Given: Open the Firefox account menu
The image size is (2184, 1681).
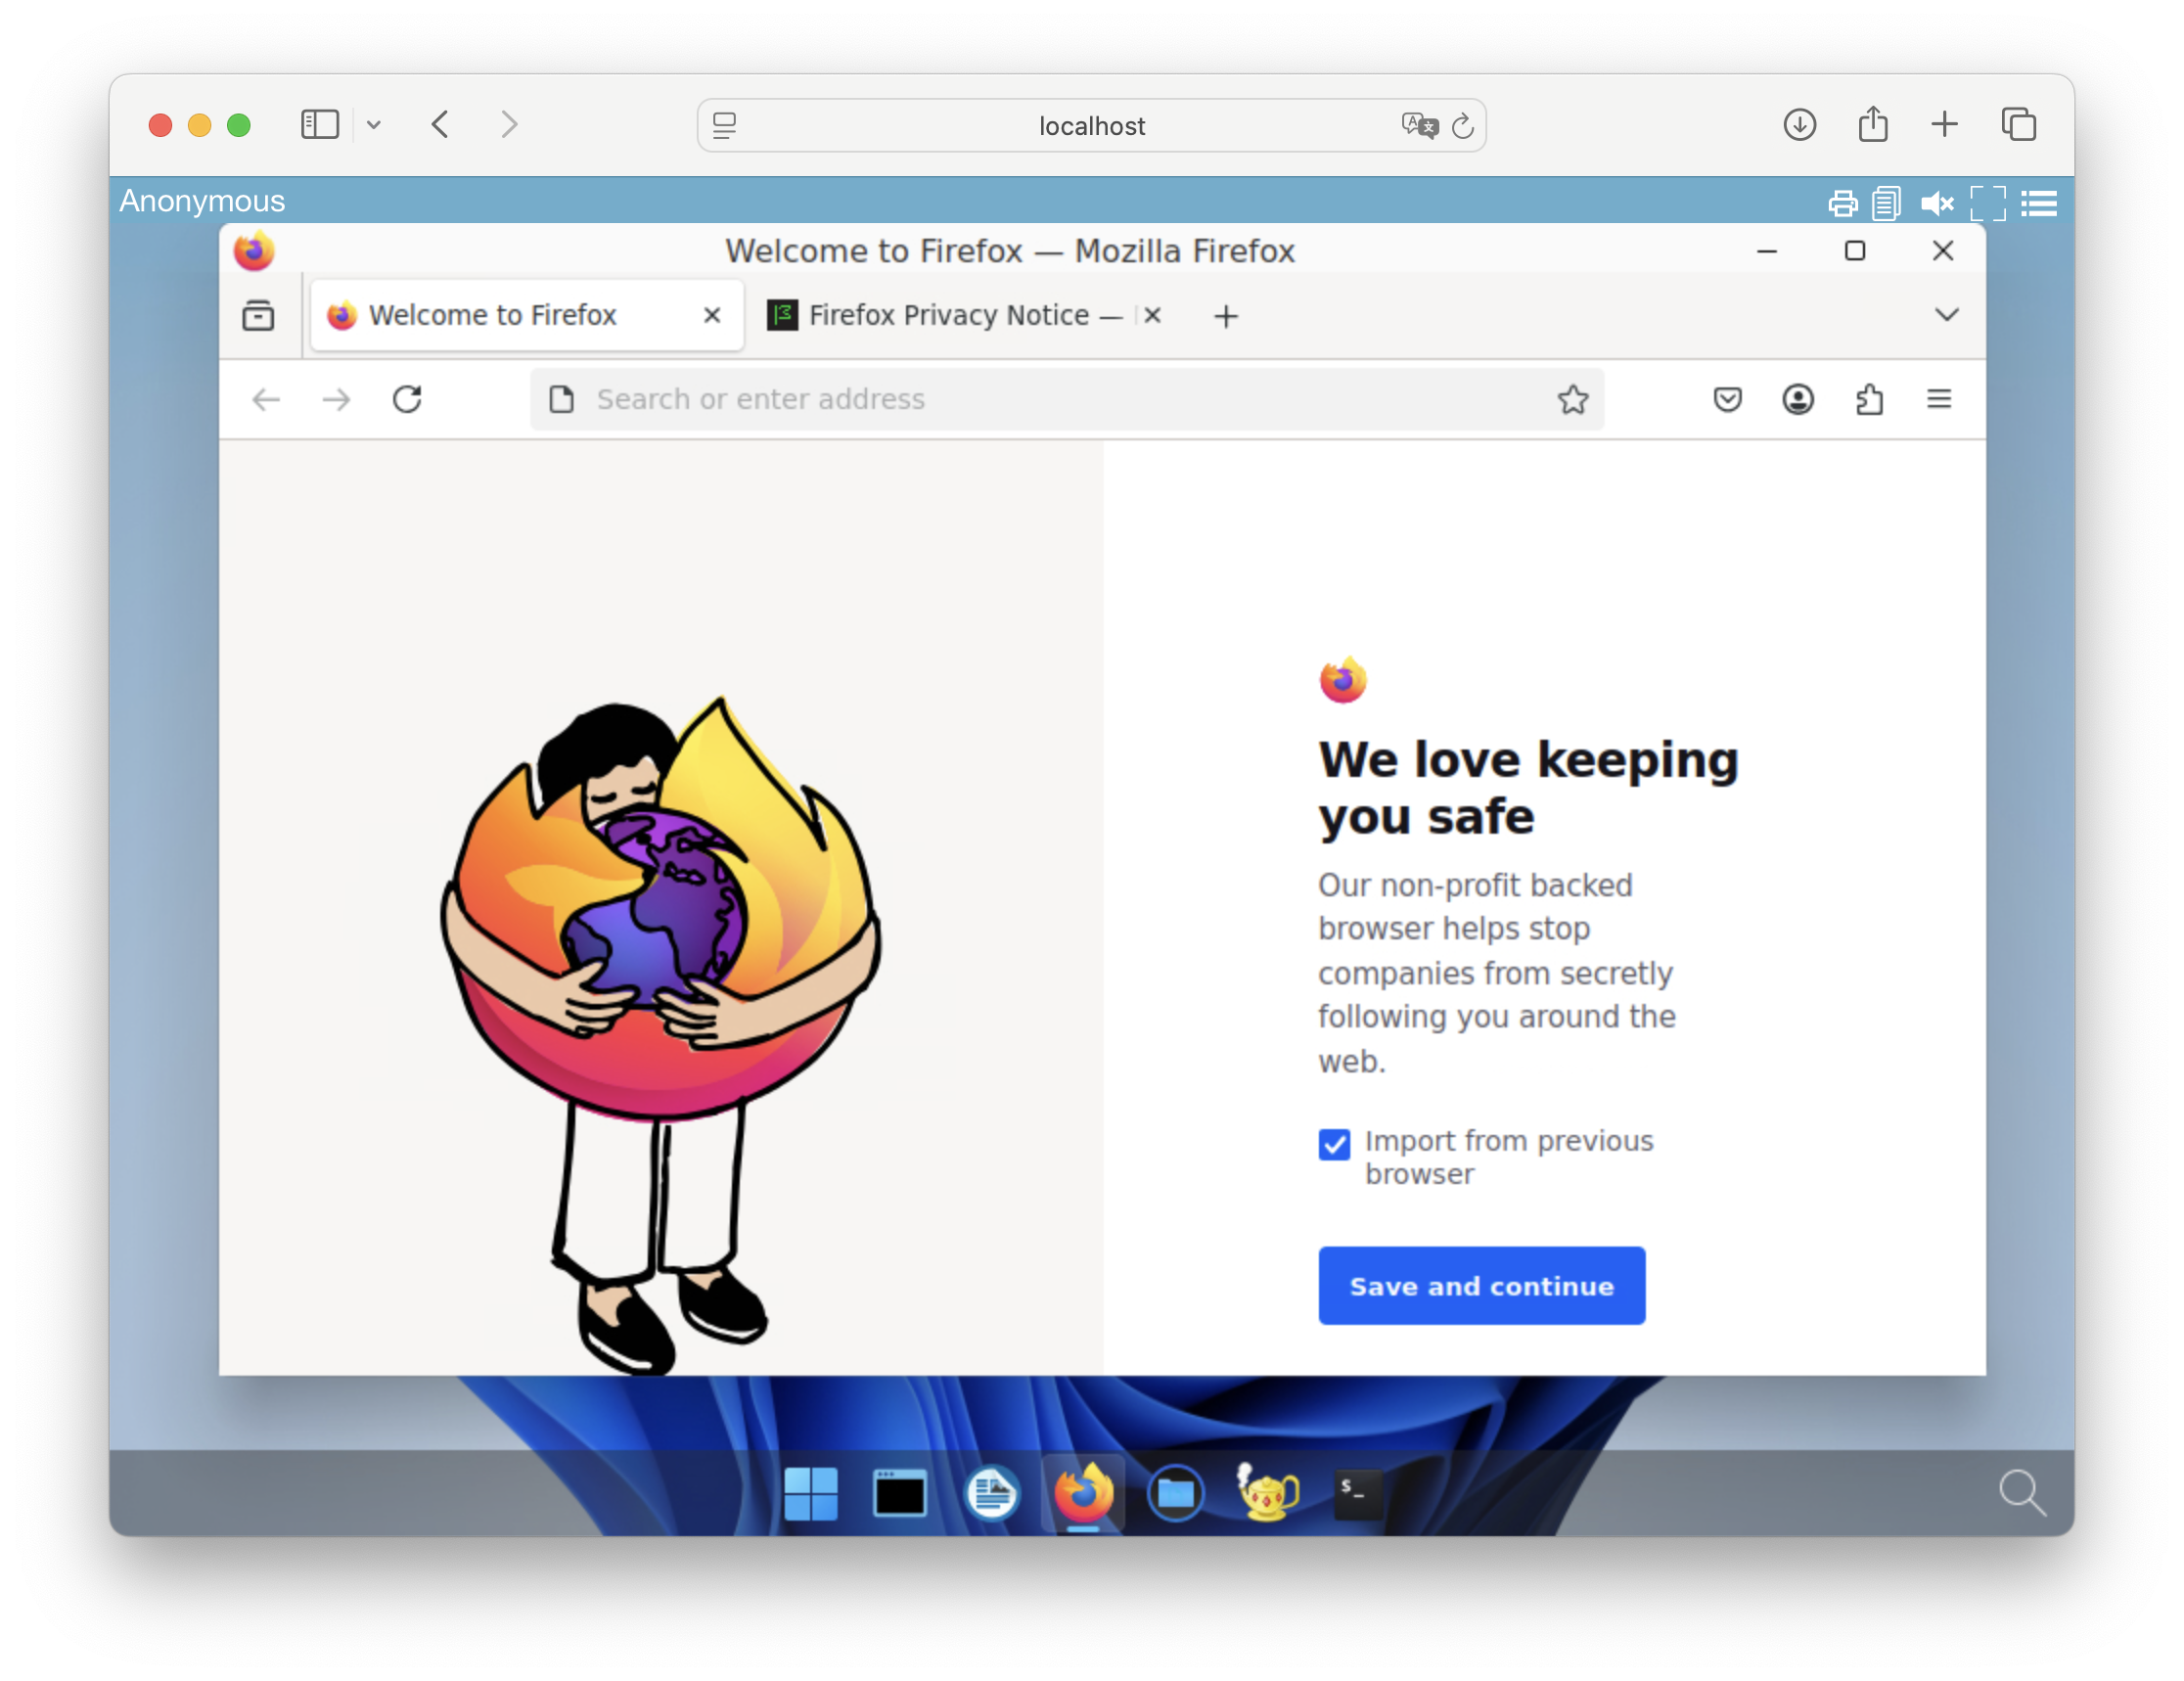Looking at the screenshot, I should click(x=1797, y=399).
